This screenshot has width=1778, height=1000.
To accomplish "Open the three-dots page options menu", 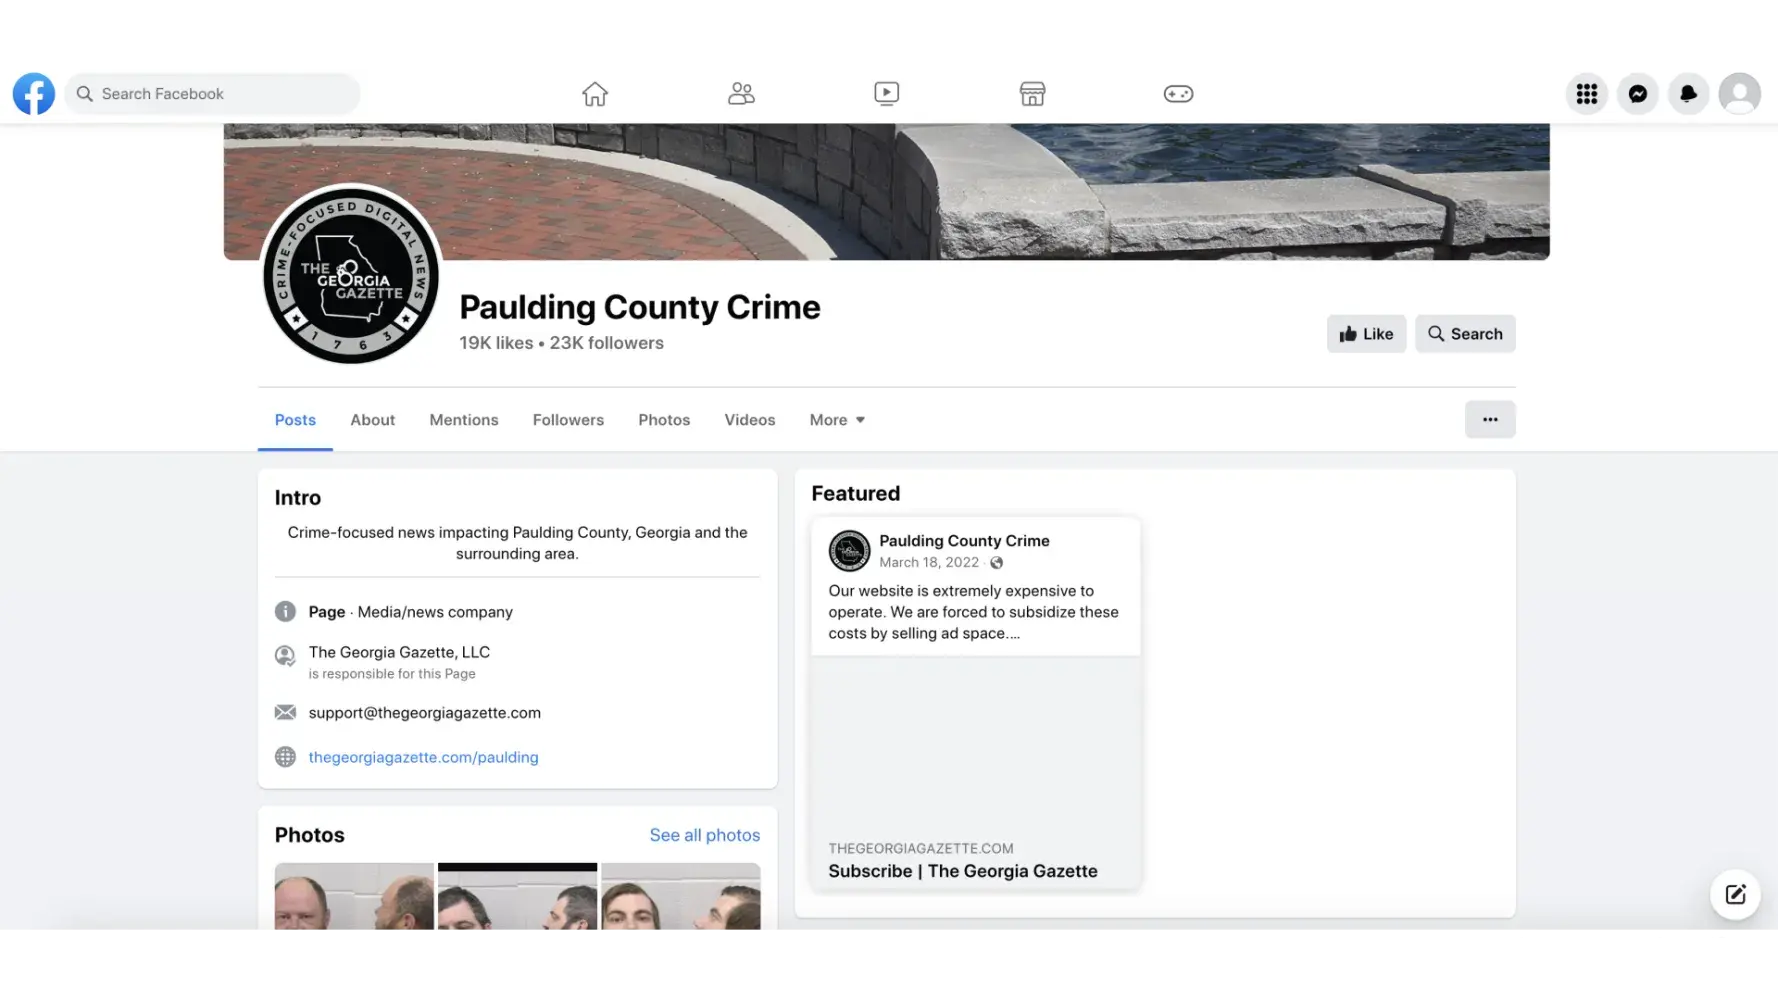I will (x=1490, y=420).
